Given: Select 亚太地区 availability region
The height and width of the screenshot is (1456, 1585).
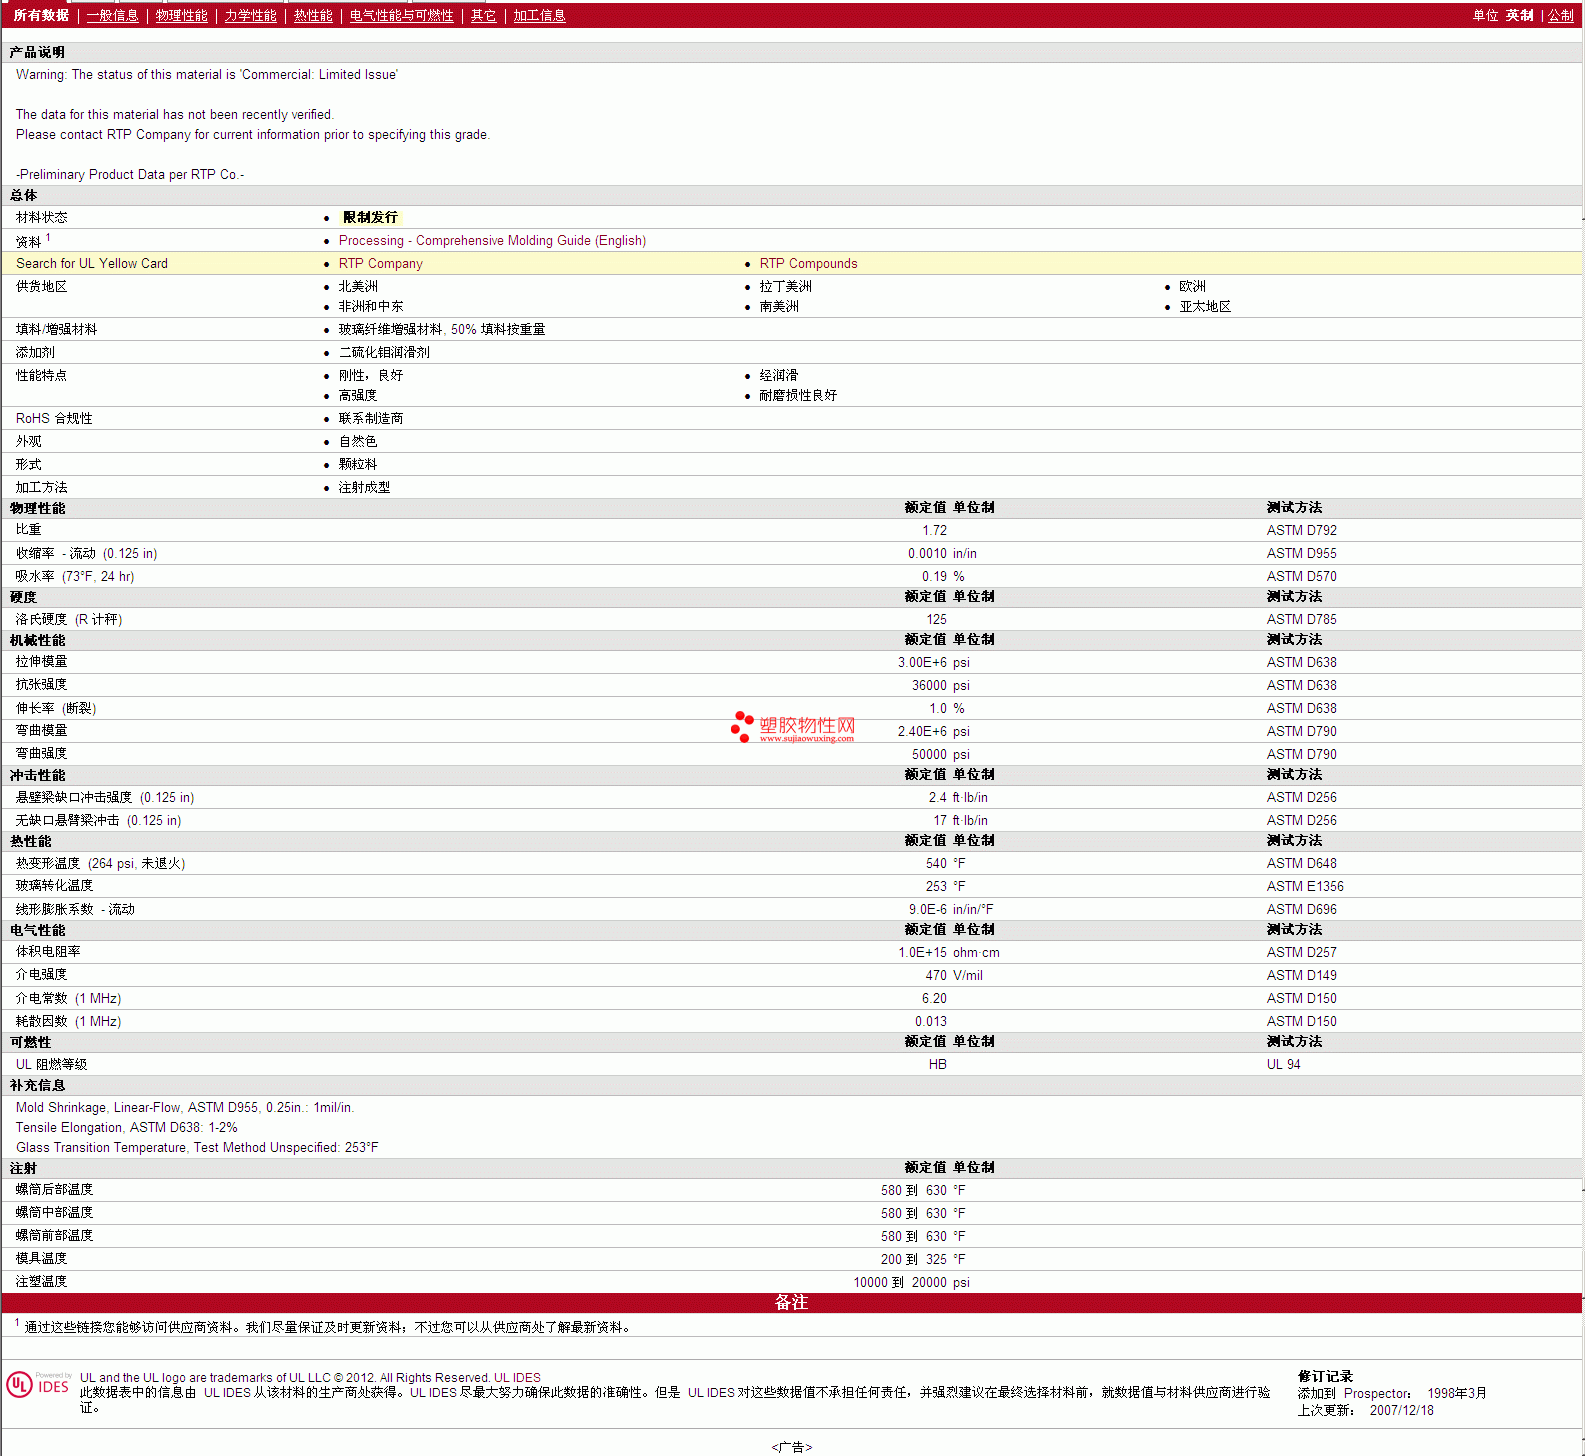Looking at the screenshot, I should coord(1205,306).
